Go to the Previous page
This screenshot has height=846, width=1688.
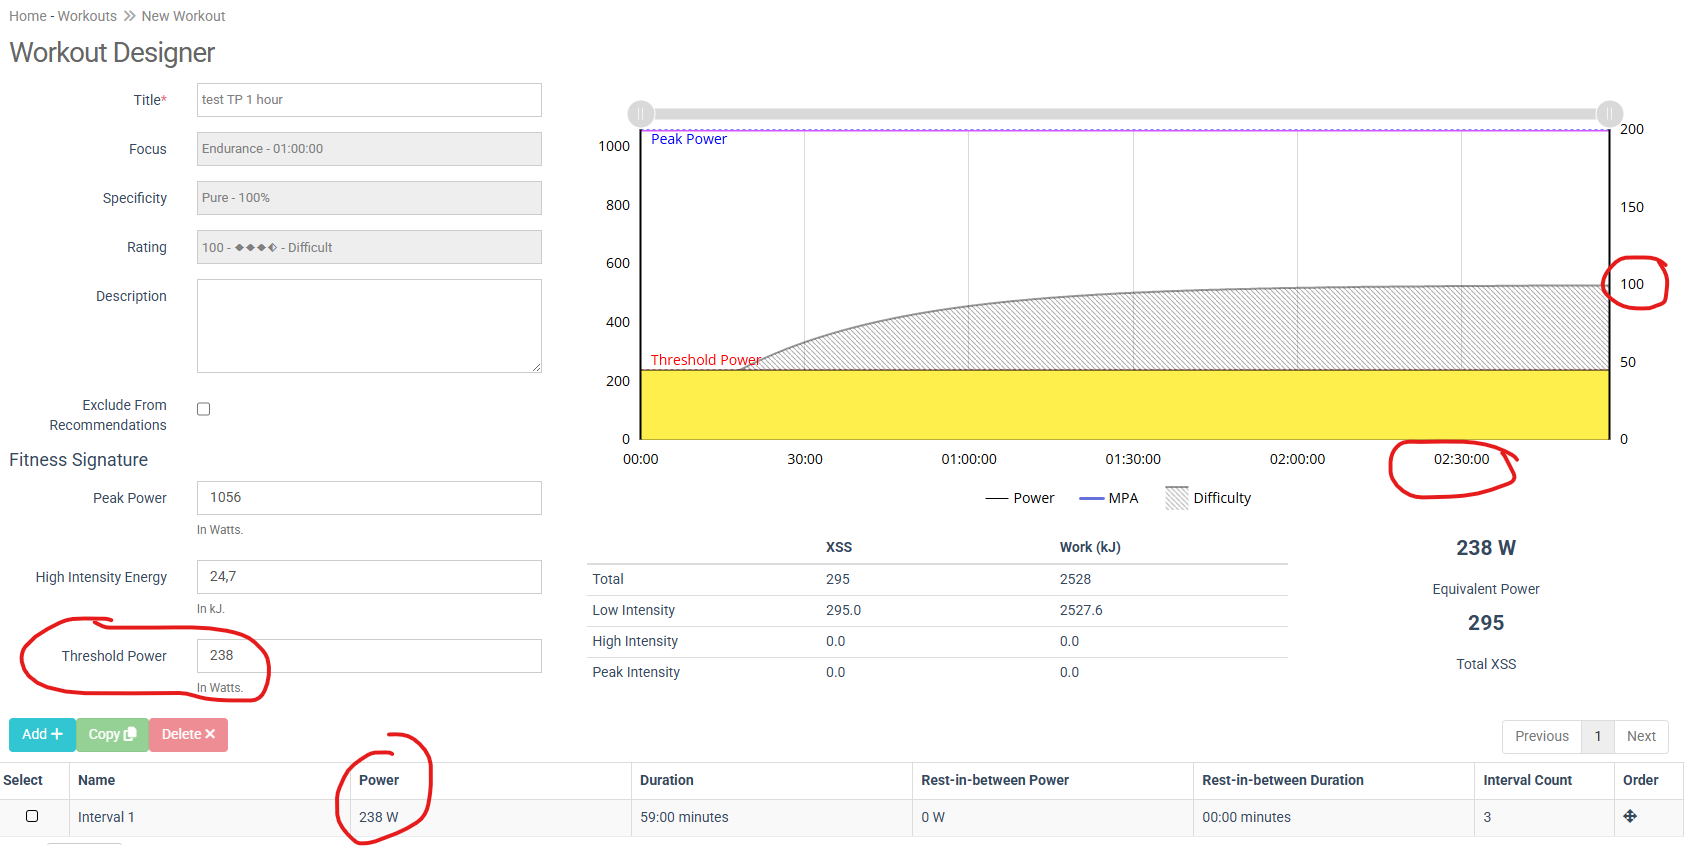1541,736
